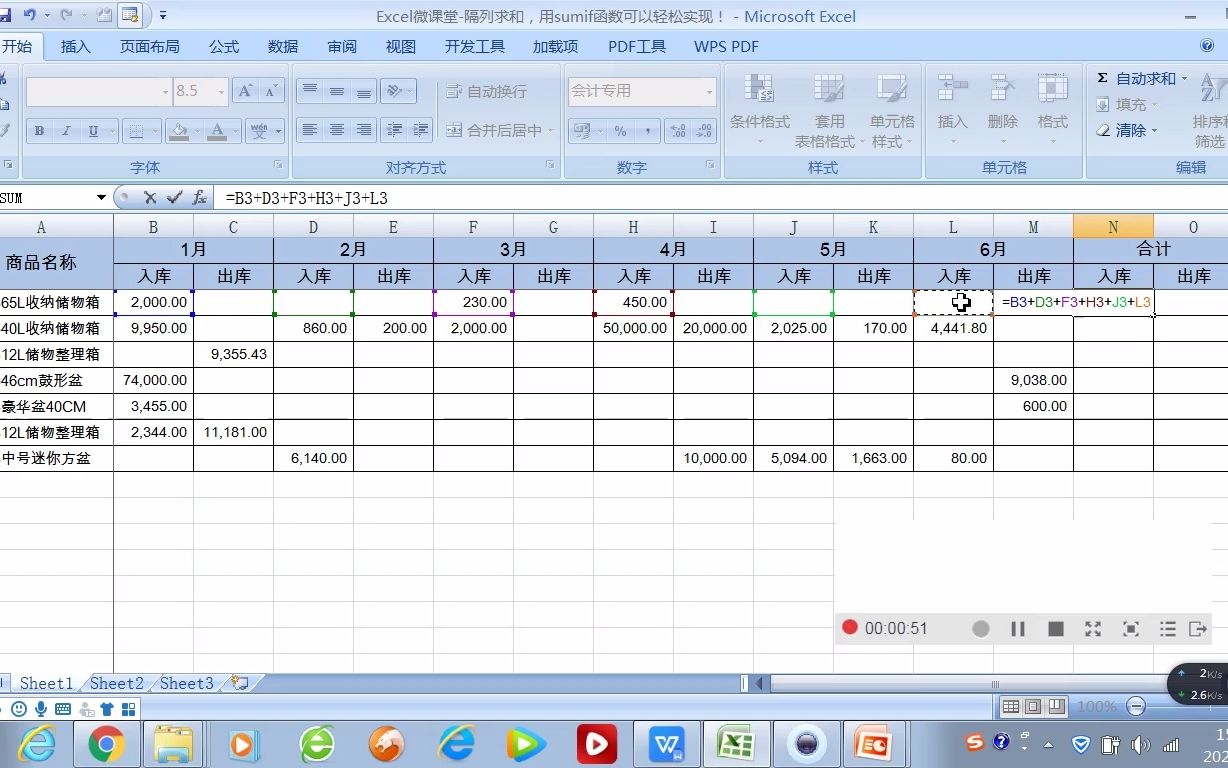Switch to the 公式 ribbon tab
This screenshot has width=1228, height=768.
(223, 46)
